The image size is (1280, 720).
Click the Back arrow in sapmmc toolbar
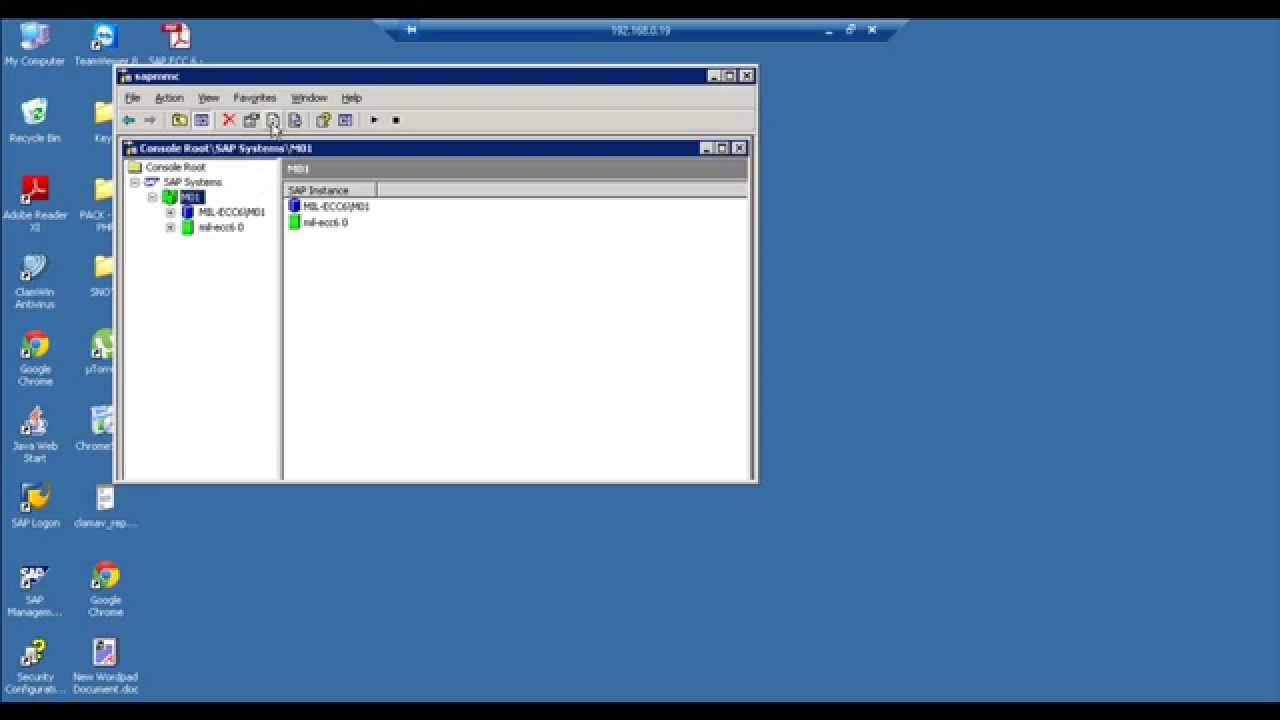(128, 120)
